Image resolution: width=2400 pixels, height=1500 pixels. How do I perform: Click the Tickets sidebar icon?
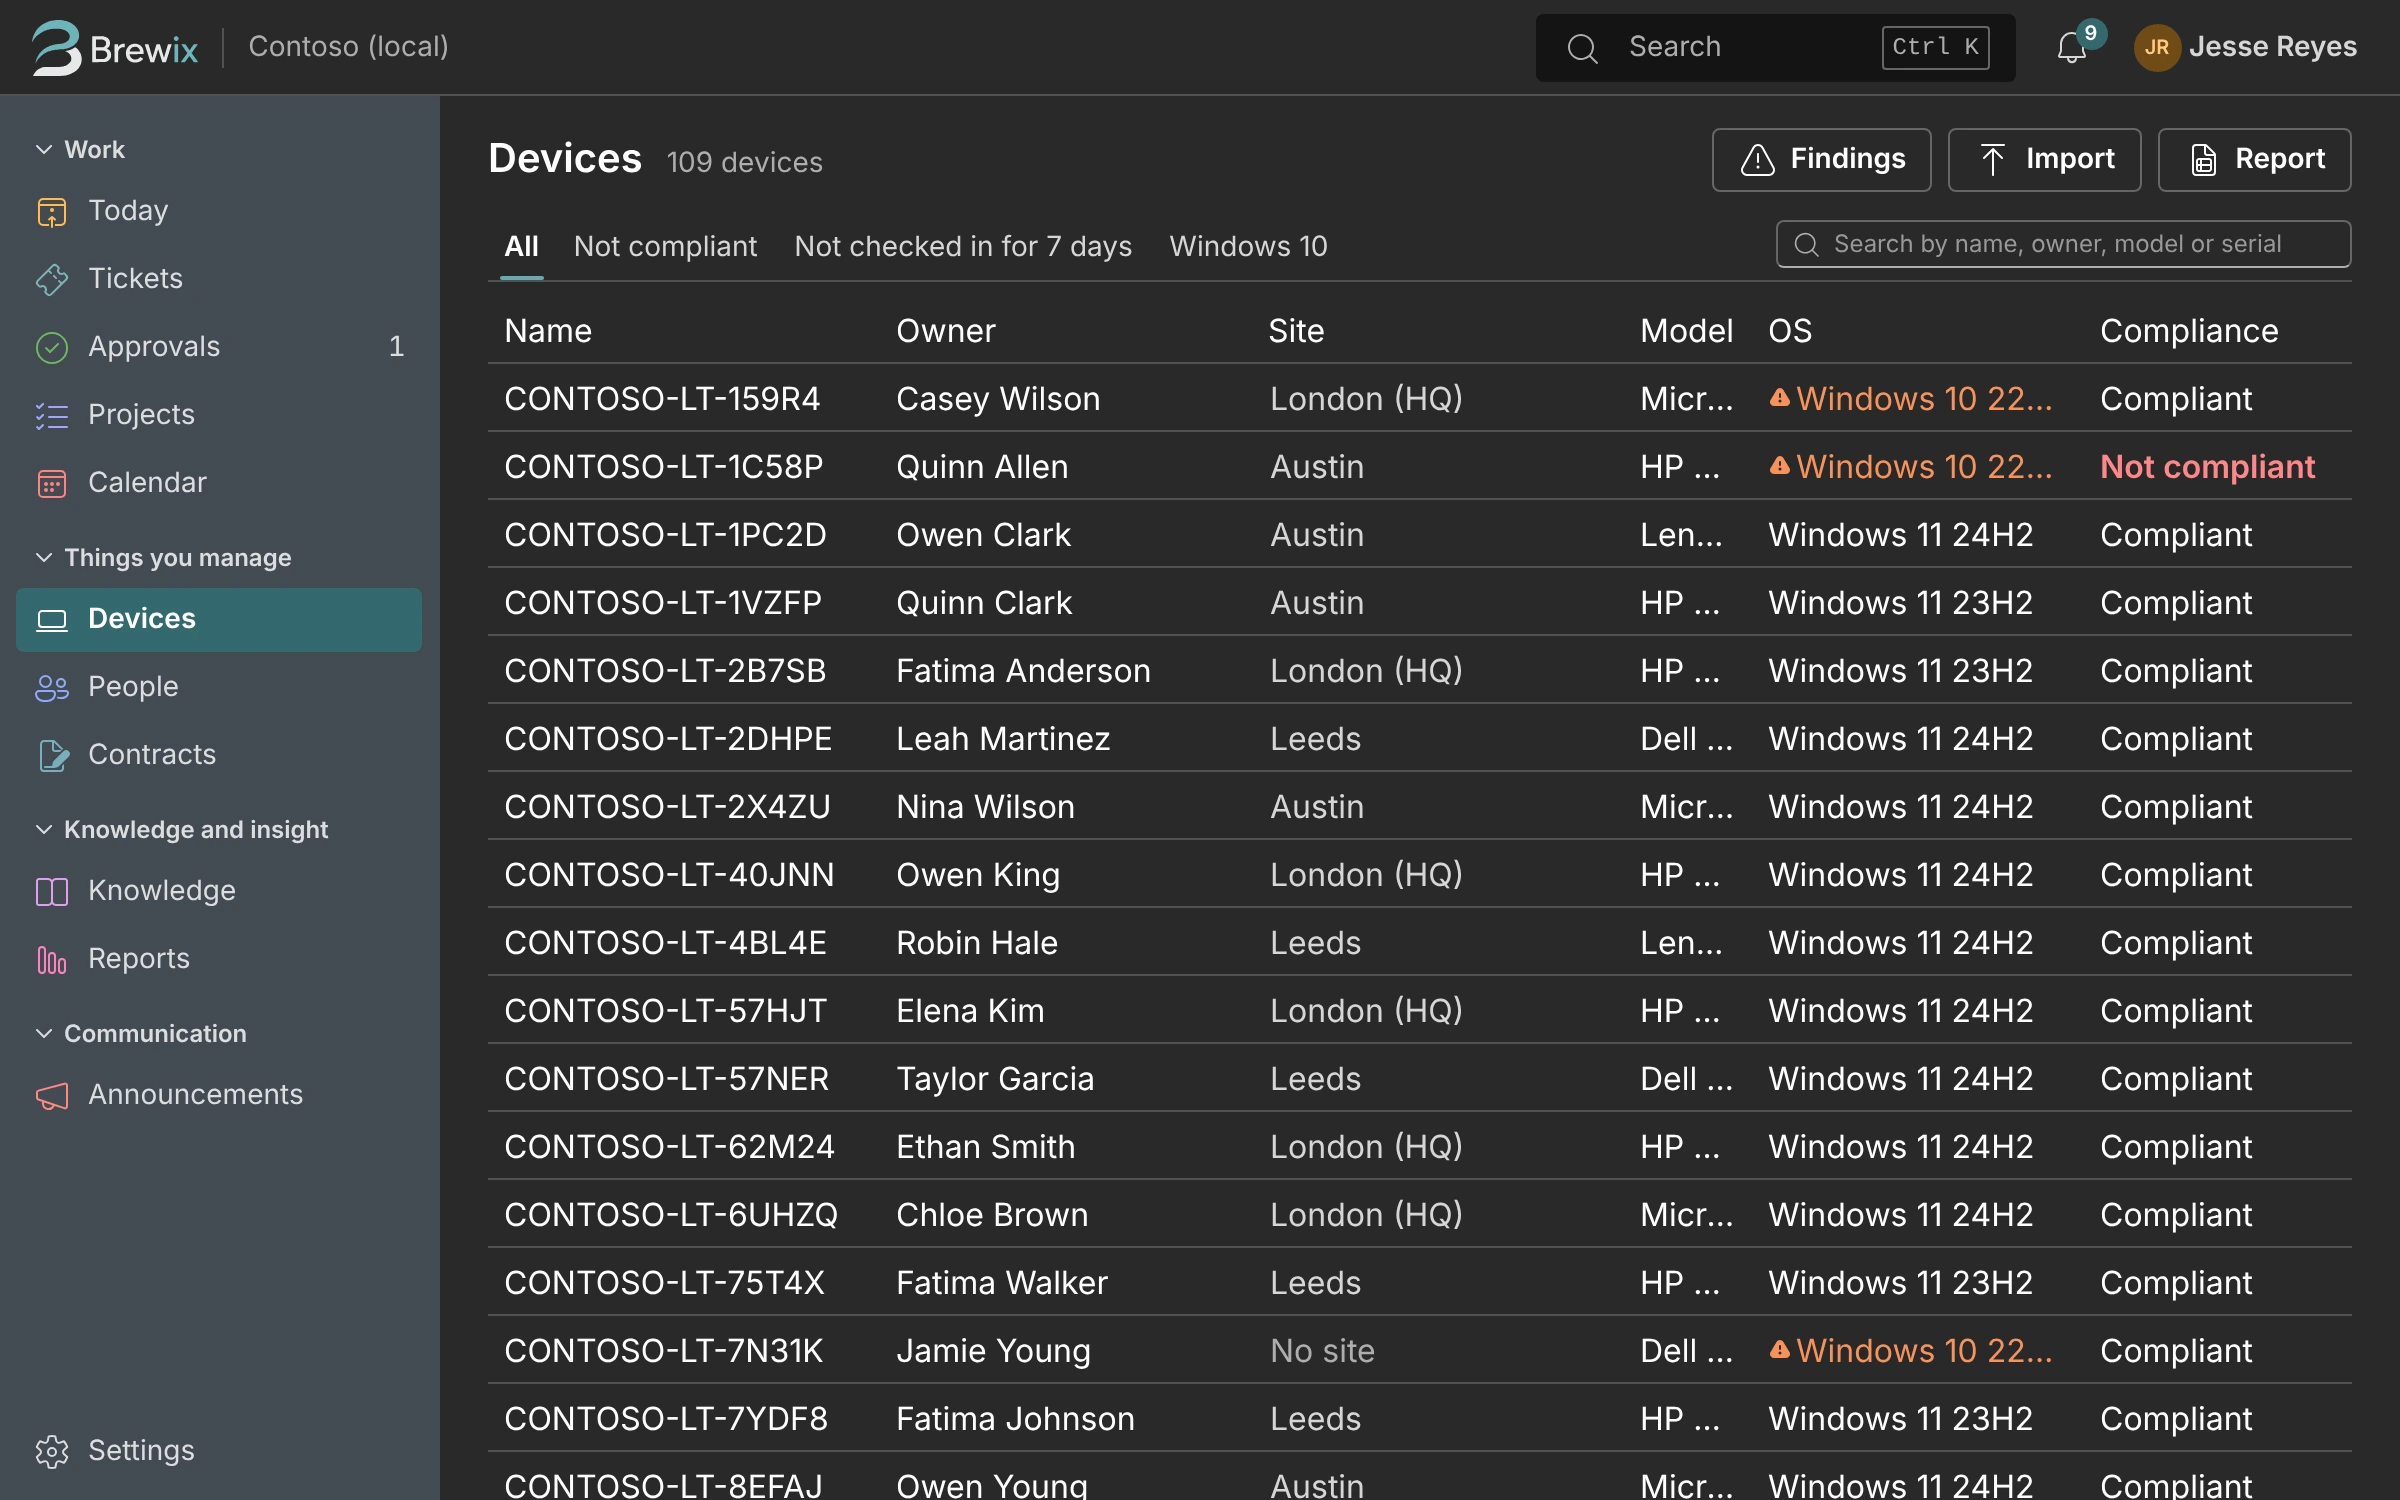coord(52,279)
